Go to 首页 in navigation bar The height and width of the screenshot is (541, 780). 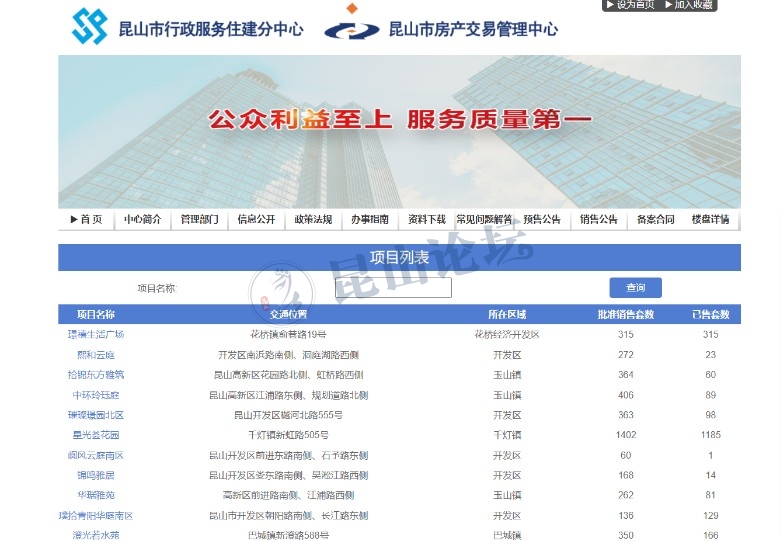pyautogui.click(x=86, y=220)
